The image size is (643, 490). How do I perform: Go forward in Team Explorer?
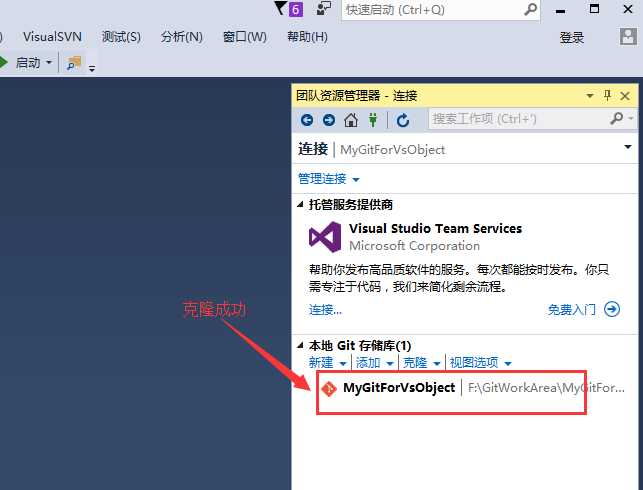point(329,120)
